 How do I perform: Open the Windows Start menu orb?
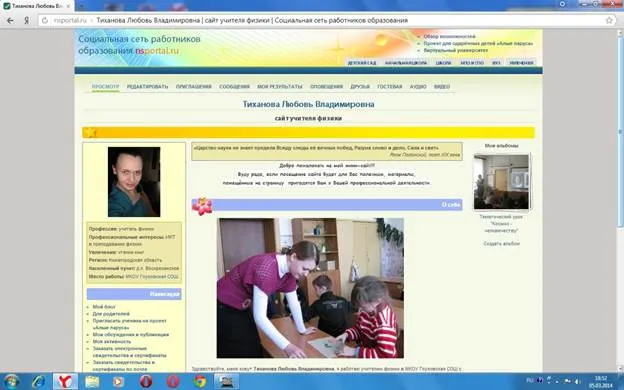[x=11, y=381]
